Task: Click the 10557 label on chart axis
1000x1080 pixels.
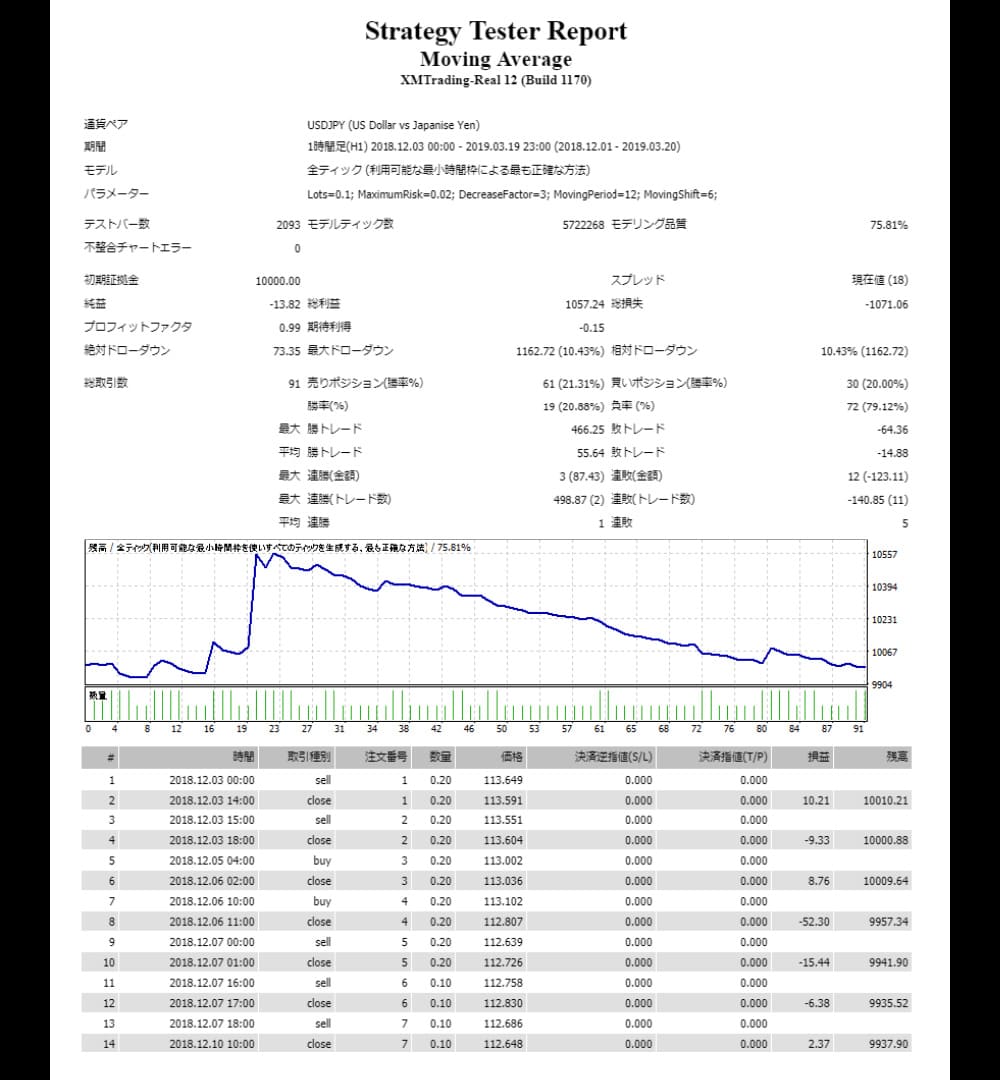Action: (x=884, y=554)
